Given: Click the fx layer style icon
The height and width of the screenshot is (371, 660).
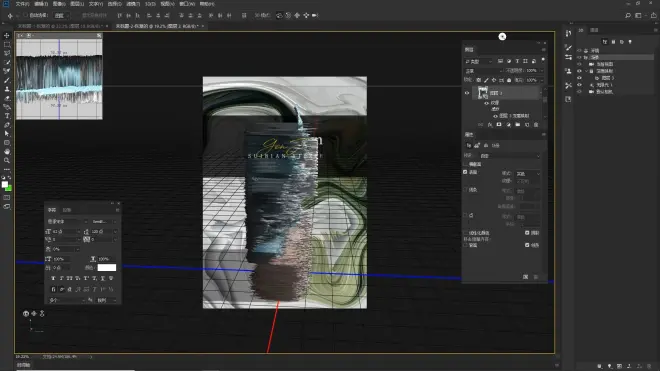Looking at the screenshot, I should pos(490,125).
